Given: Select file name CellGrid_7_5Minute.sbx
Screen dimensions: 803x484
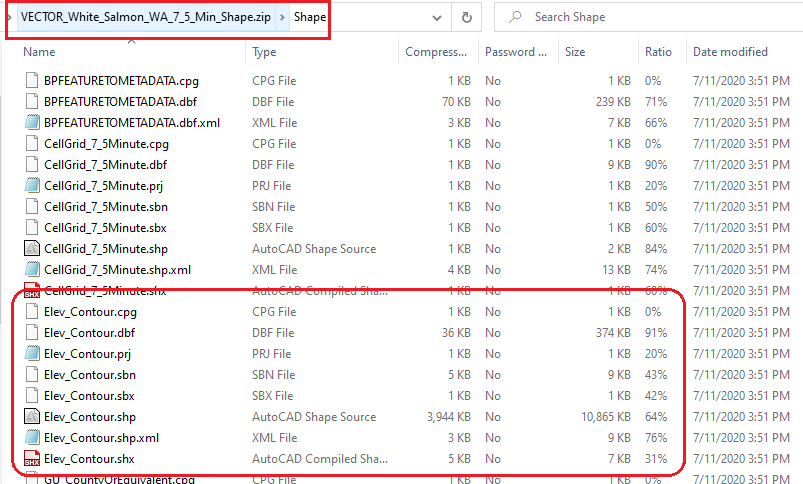Looking at the screenshot, I should point(105,227).
